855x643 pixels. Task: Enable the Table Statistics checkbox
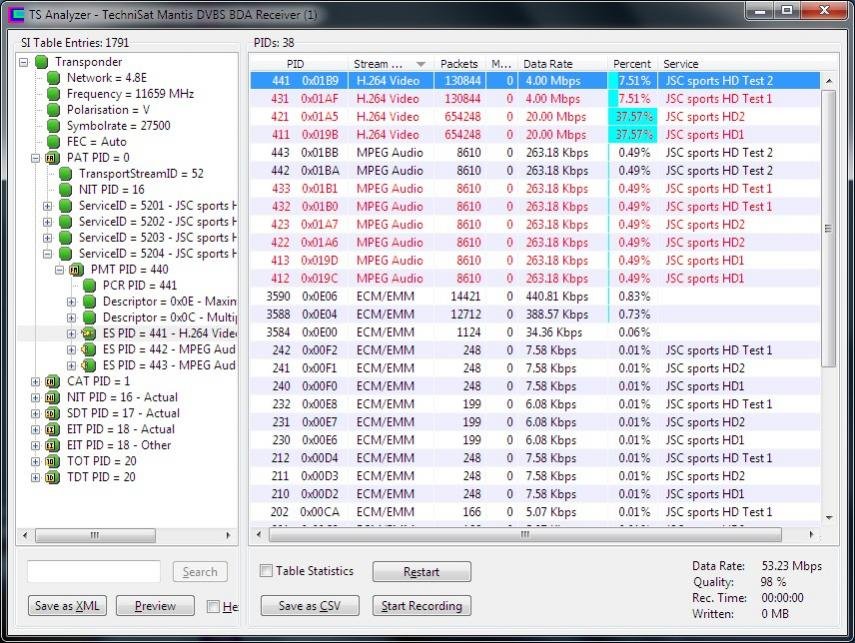266,571
